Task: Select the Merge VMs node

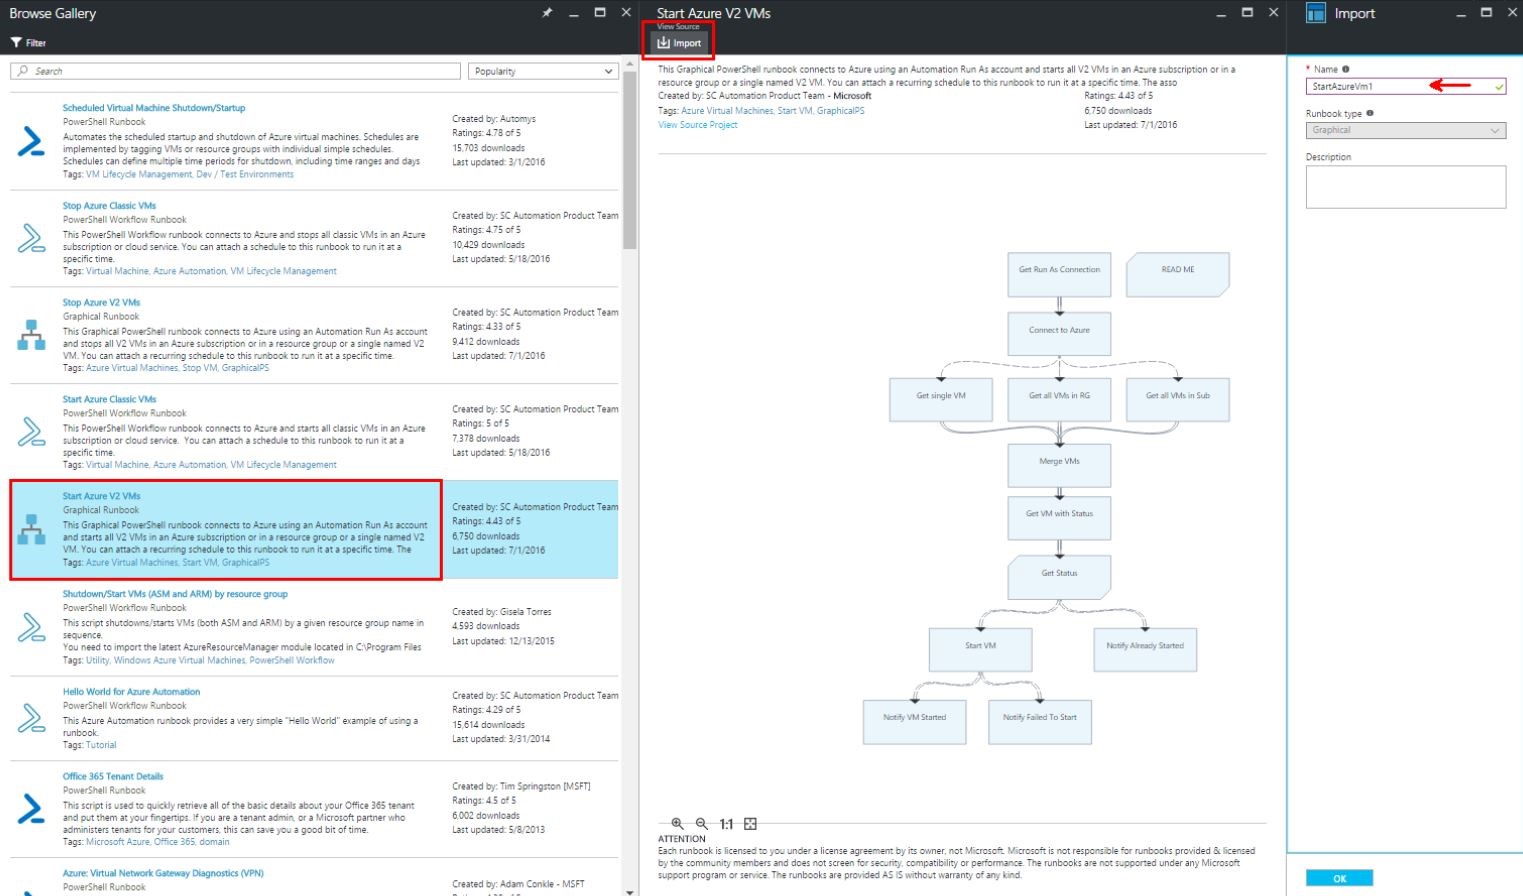Action: tap(1060, 466)
